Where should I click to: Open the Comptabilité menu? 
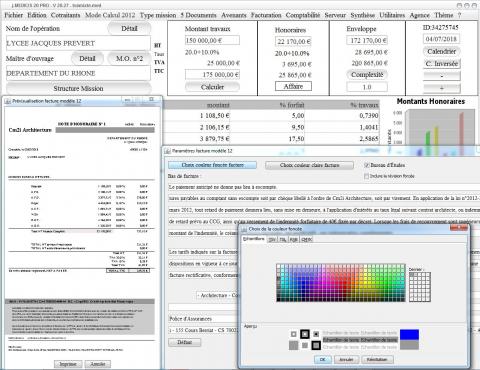tap(303, 15)
